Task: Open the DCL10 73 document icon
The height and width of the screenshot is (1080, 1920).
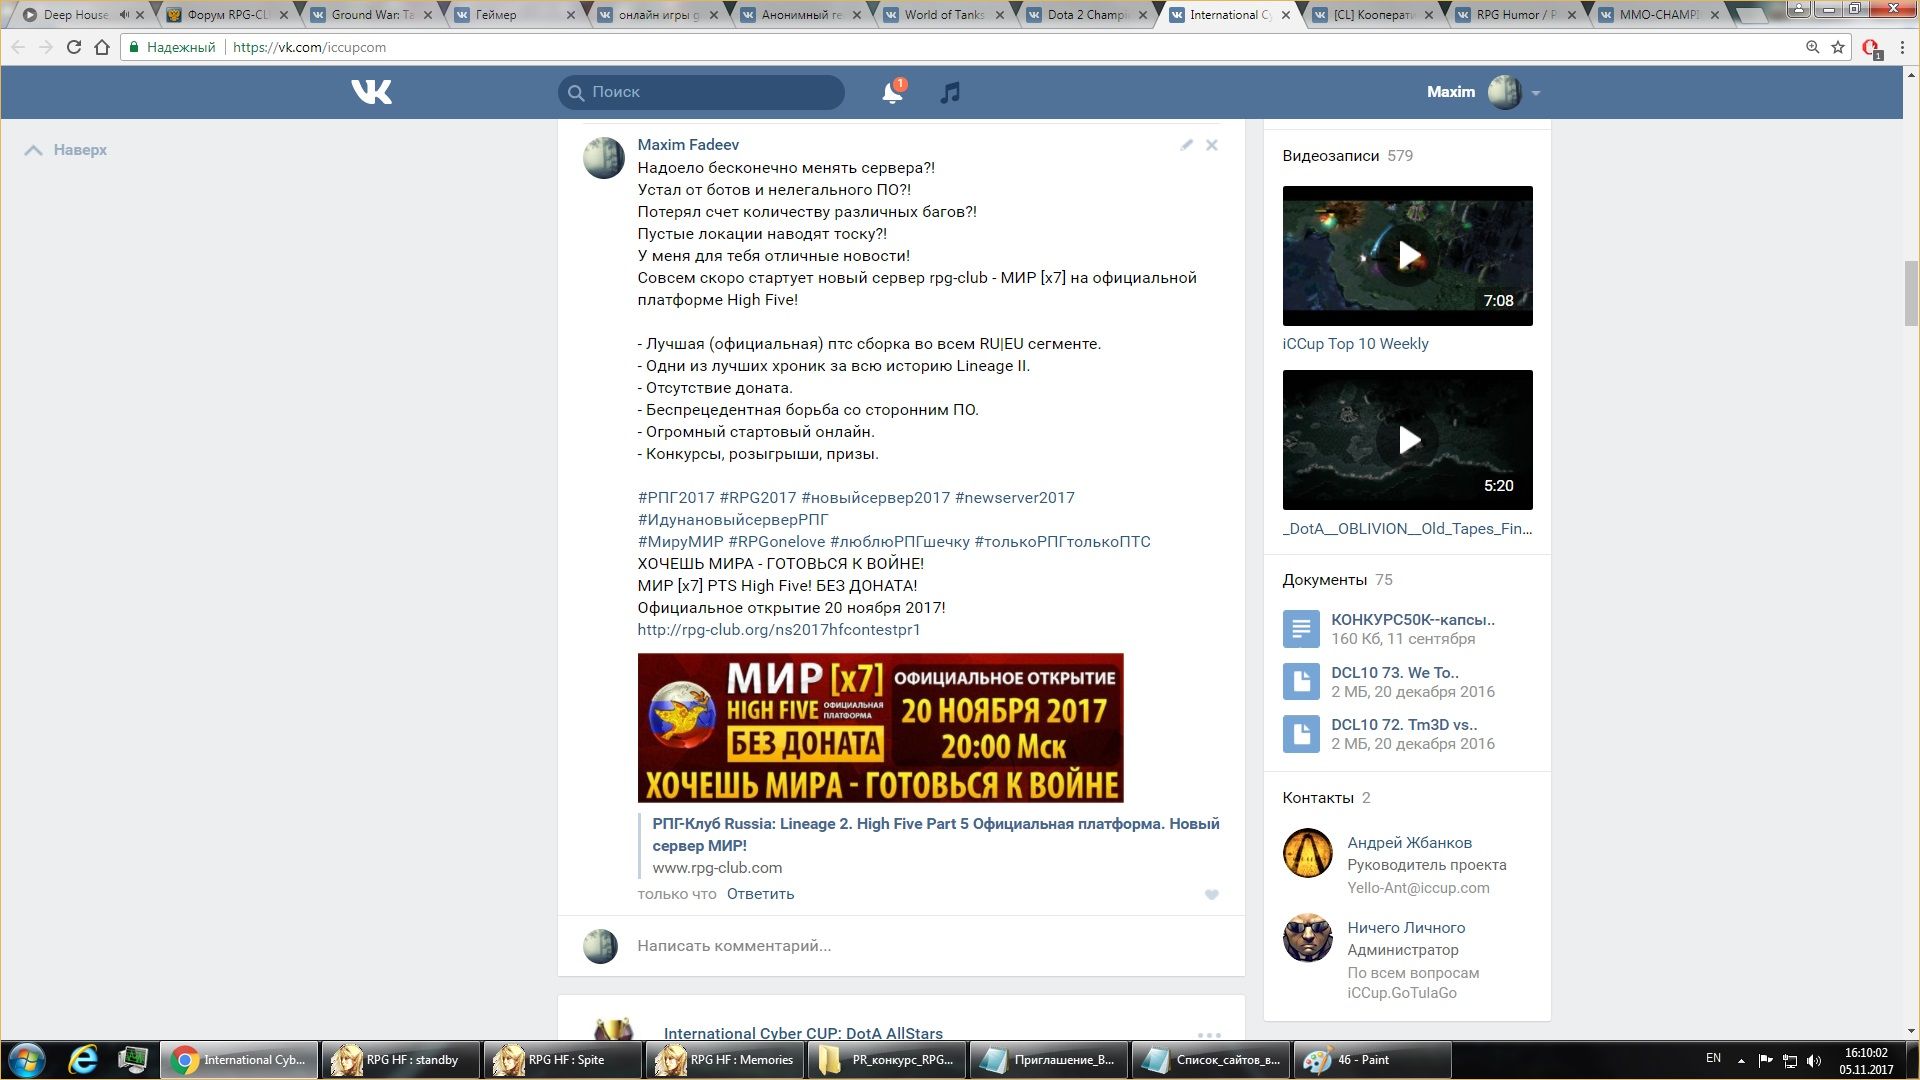Action: (1301, 682)
